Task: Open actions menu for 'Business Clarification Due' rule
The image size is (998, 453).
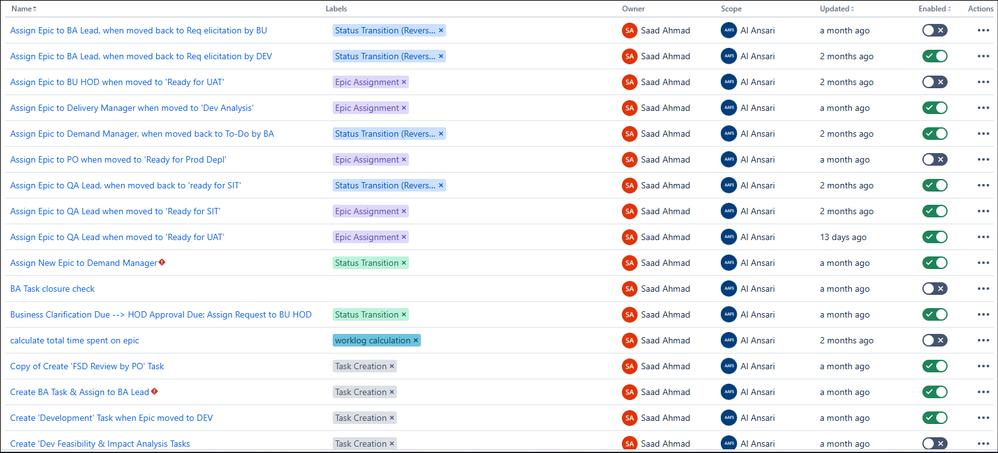Action: tap(983, 314)
